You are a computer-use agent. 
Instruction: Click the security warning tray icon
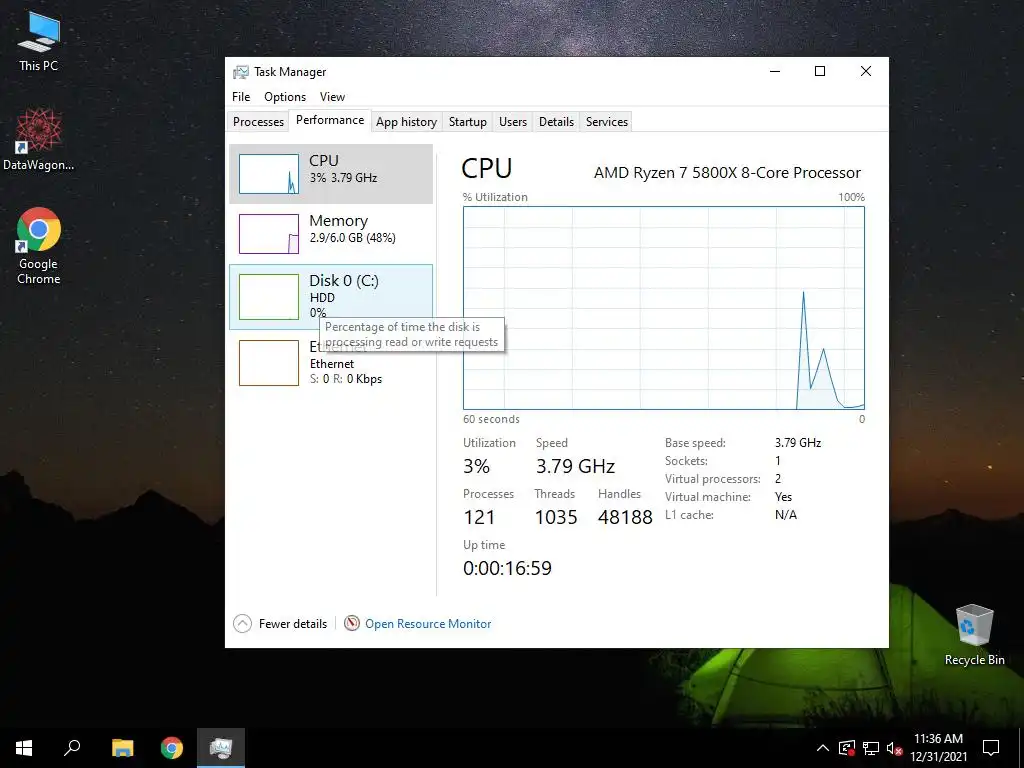click(x=847, y=748)
